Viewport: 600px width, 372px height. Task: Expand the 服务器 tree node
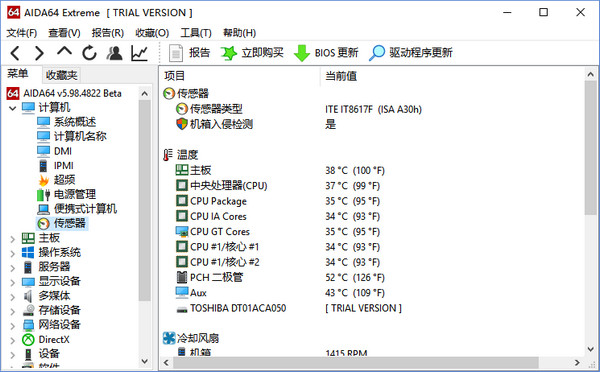[13, 268]
